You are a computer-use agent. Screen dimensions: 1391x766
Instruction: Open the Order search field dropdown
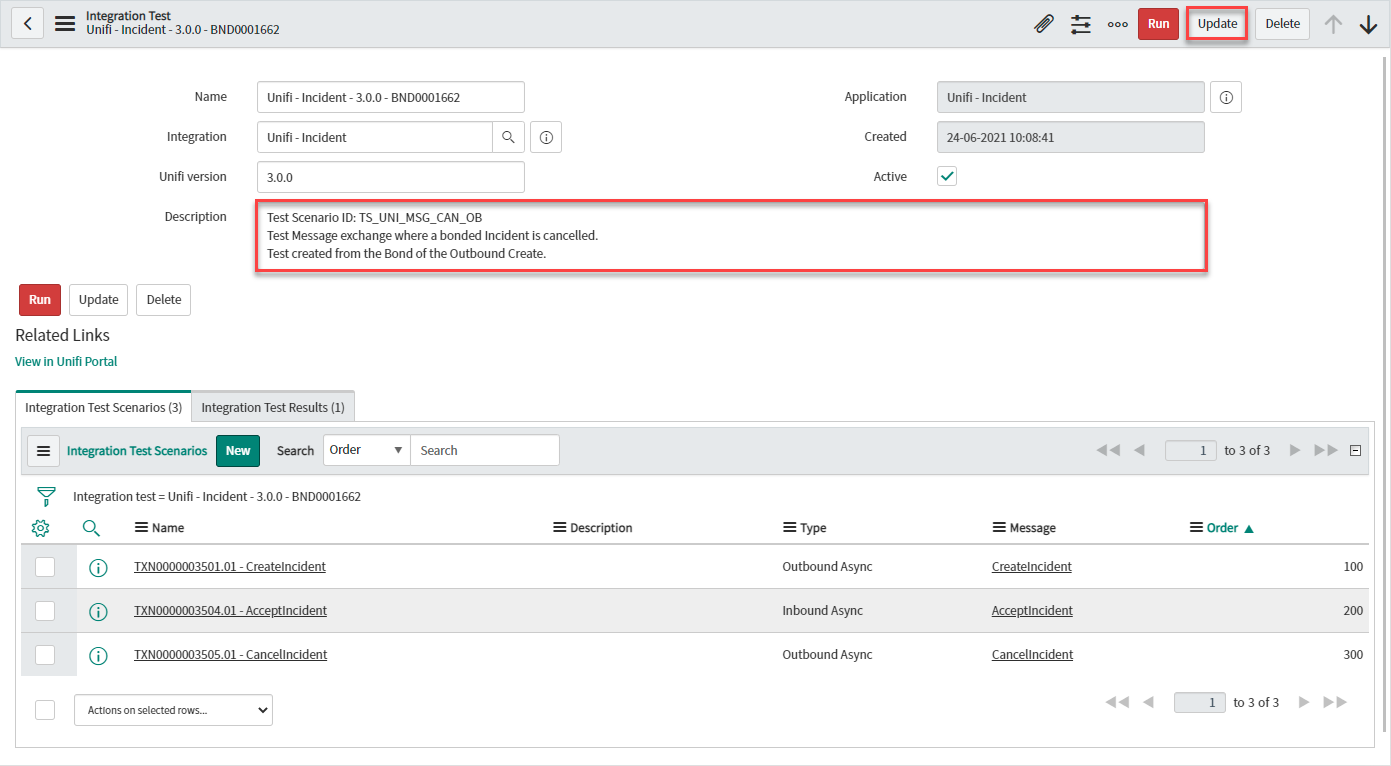(367, 450)
